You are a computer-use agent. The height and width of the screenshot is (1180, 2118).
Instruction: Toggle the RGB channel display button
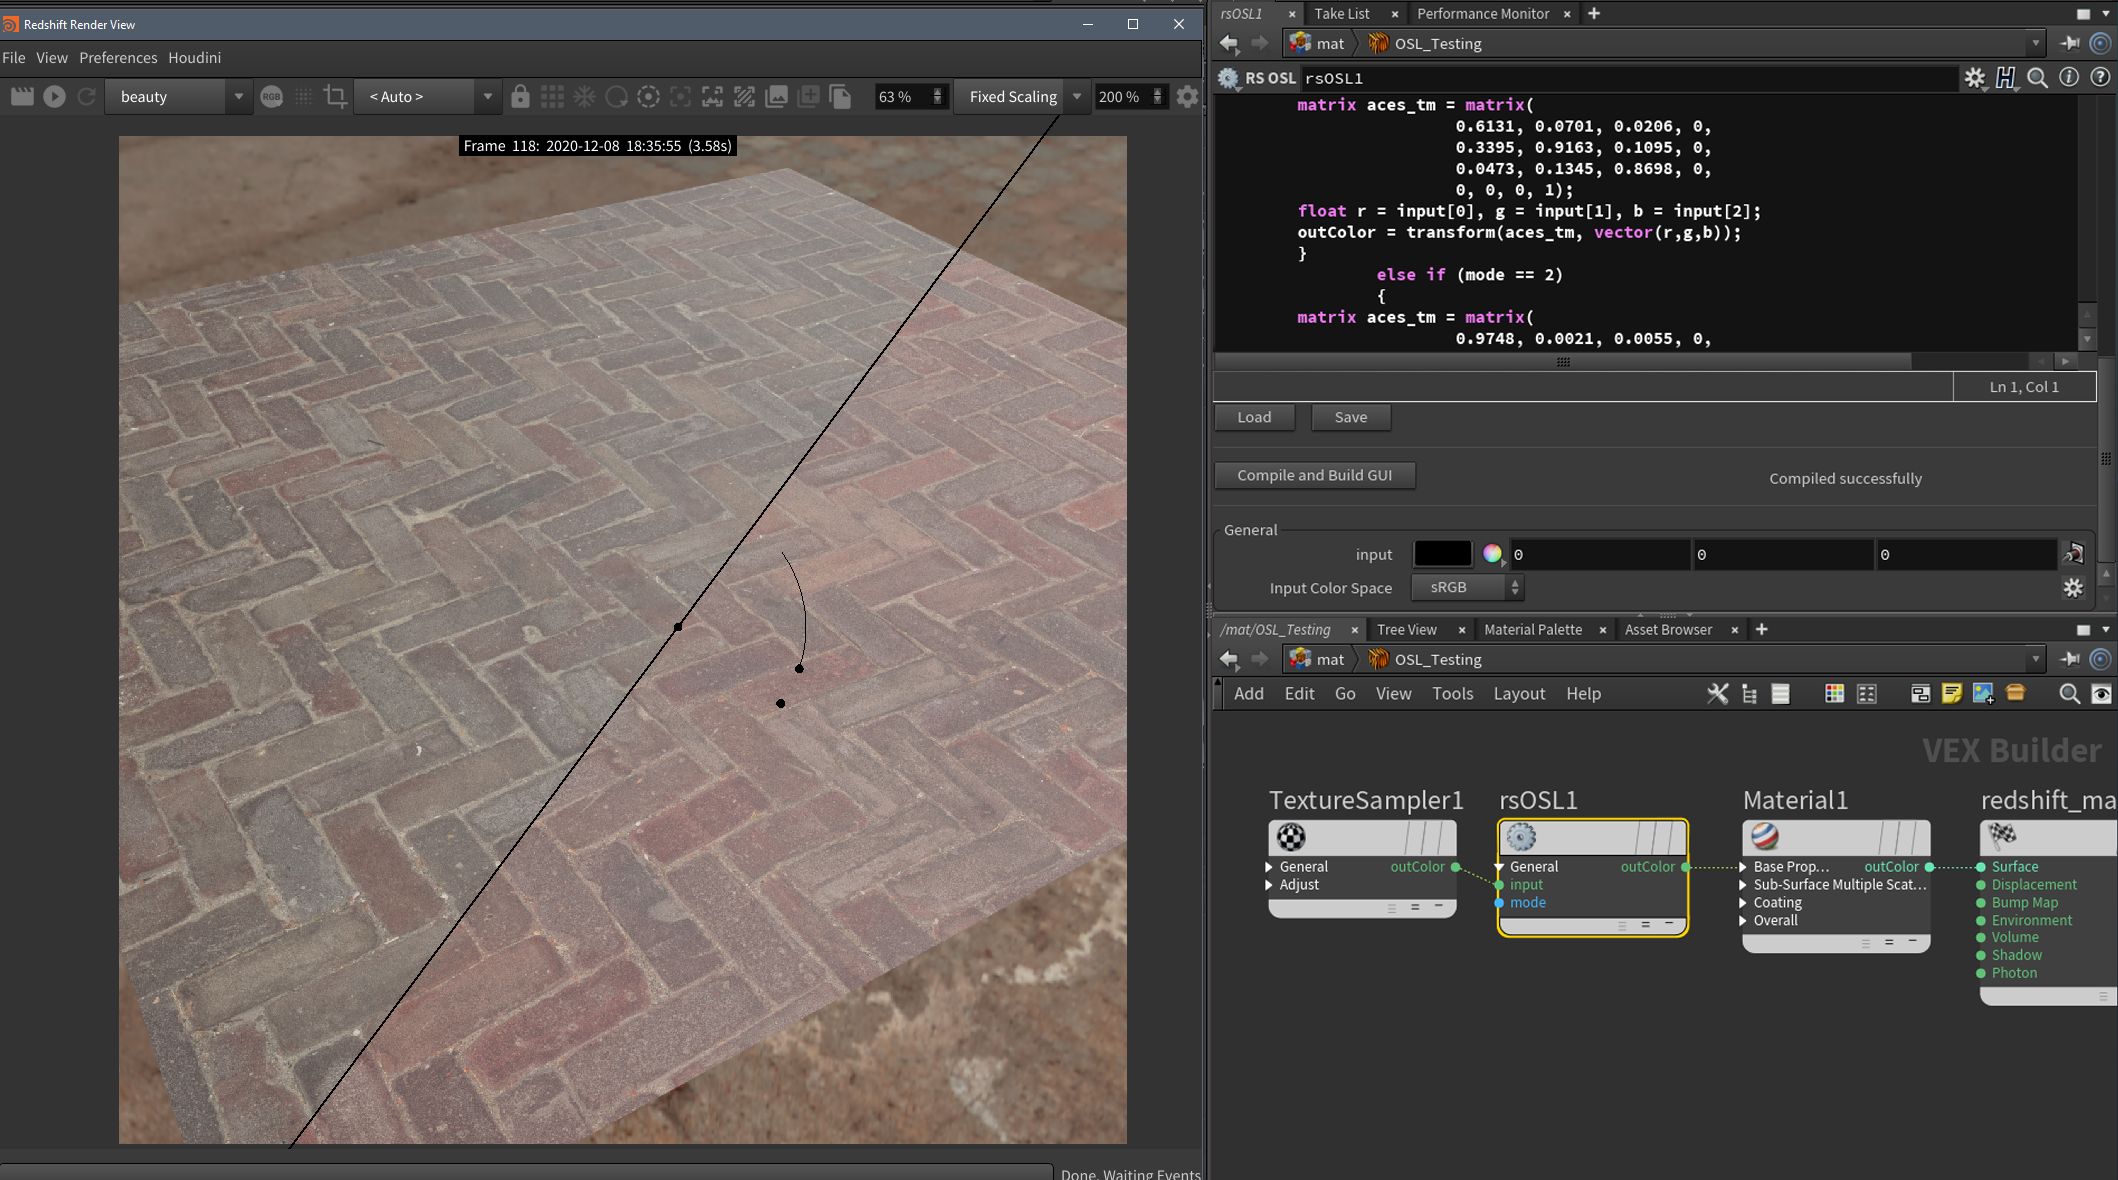[x=271, y=96]
